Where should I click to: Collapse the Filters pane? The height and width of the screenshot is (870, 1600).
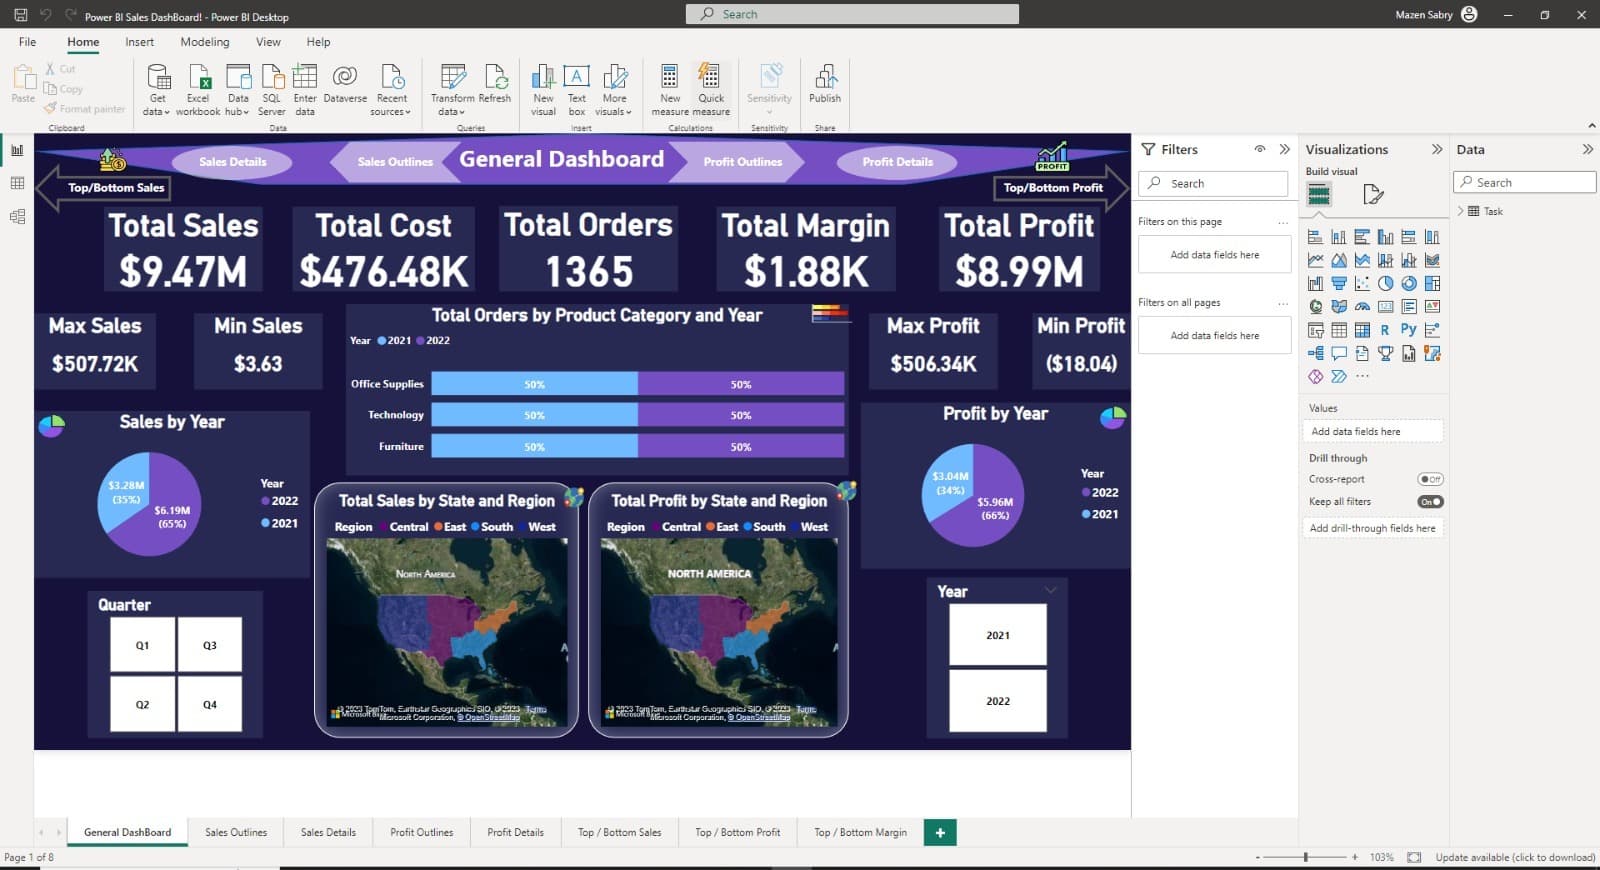(x=1285, y=149)
